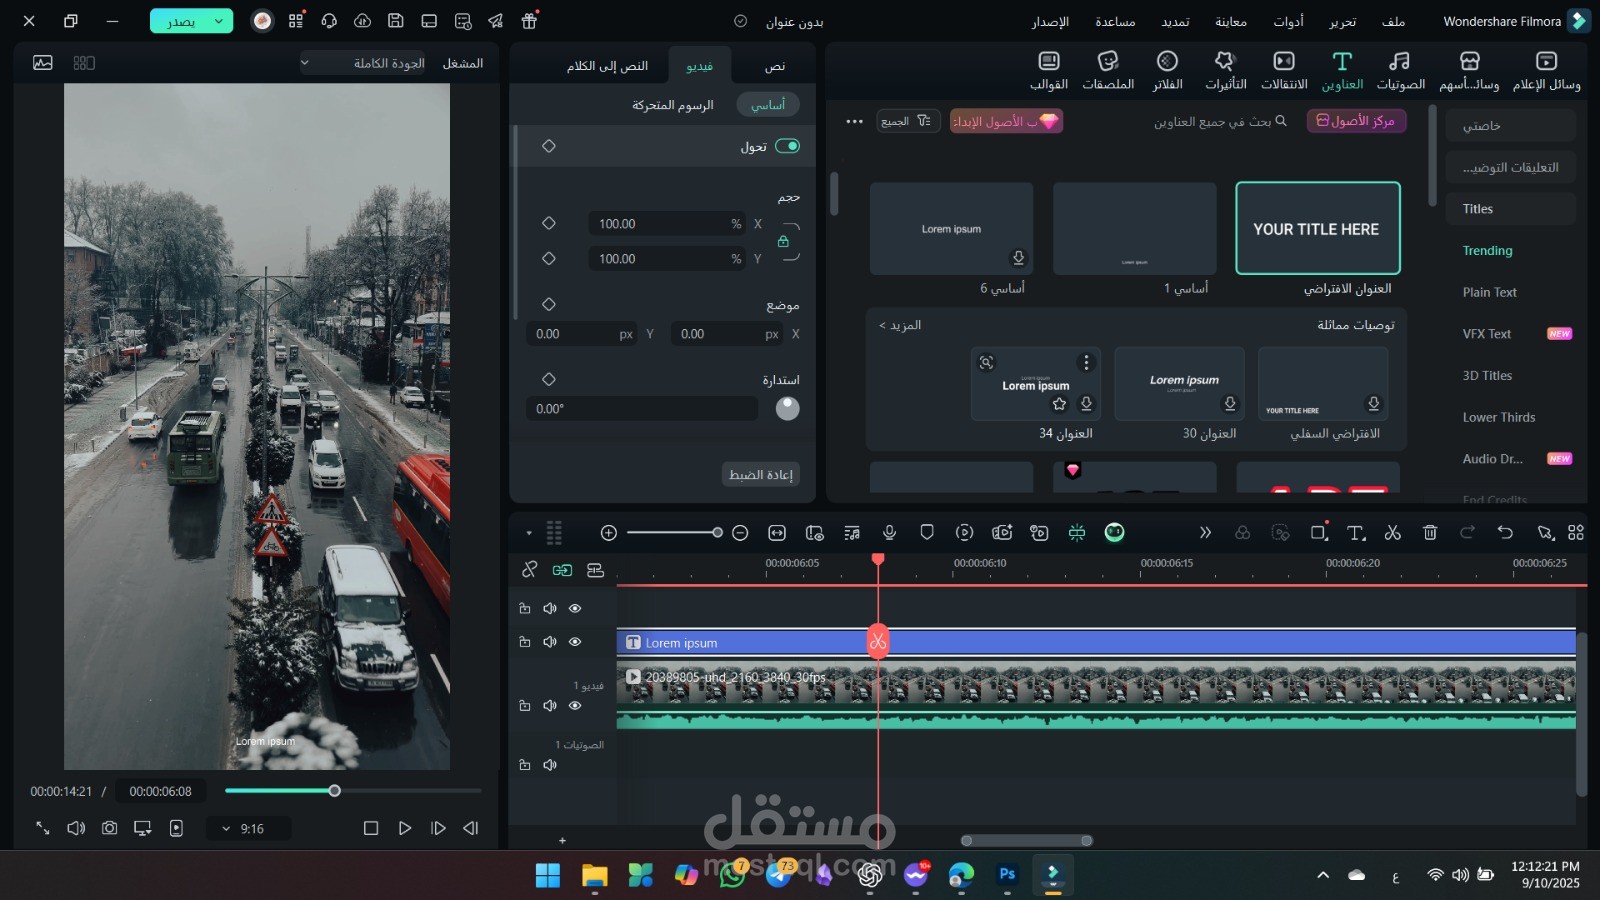Open the filter All (الجميع) dropdown
The height and width of the screenshot is (900, 1600).
(x=908, y=121)
